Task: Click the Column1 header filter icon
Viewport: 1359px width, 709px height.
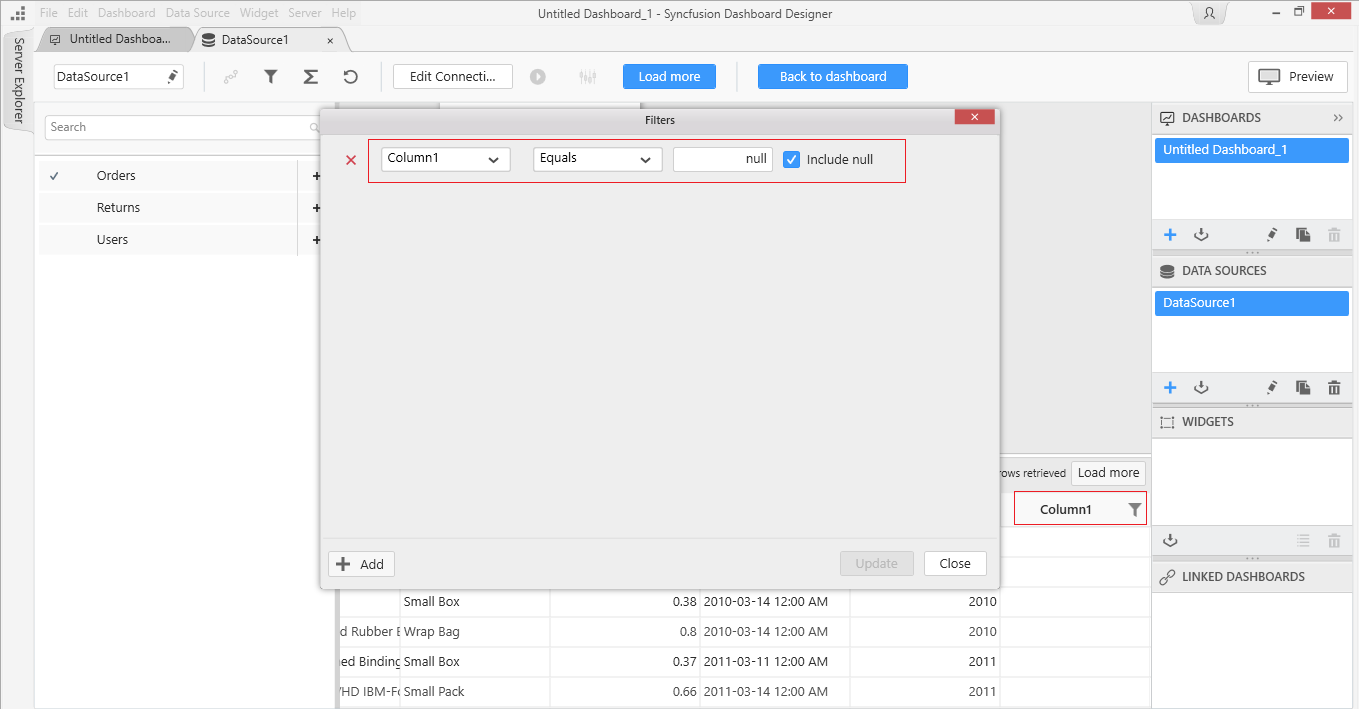Action: [x=1134, y=510]
